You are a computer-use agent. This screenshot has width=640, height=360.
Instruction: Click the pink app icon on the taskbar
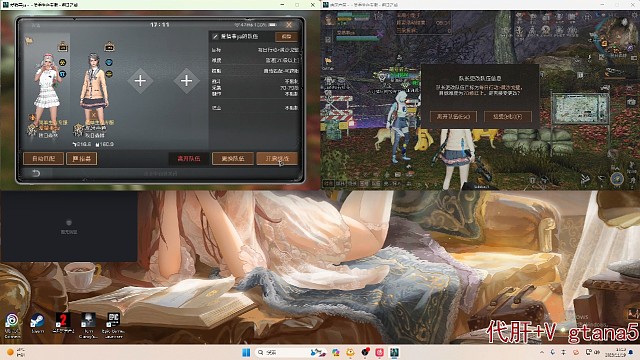[379, 352]
